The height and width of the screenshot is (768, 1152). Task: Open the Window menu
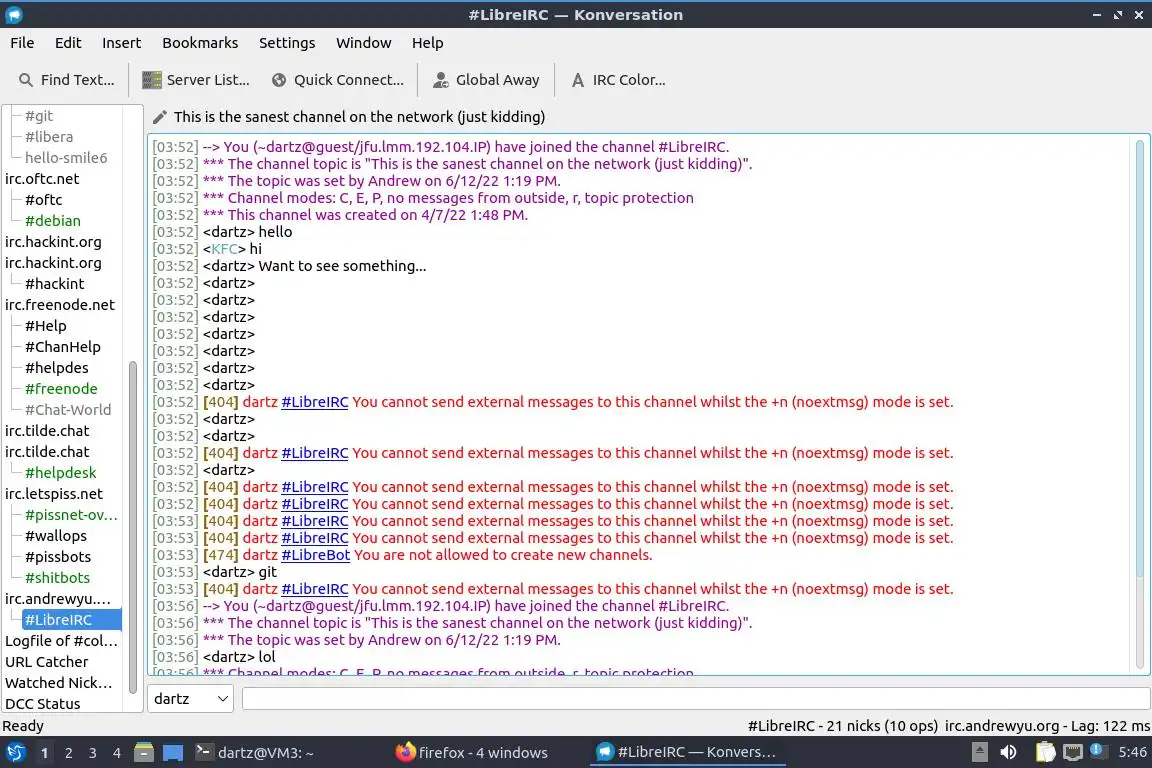(364, 43)
